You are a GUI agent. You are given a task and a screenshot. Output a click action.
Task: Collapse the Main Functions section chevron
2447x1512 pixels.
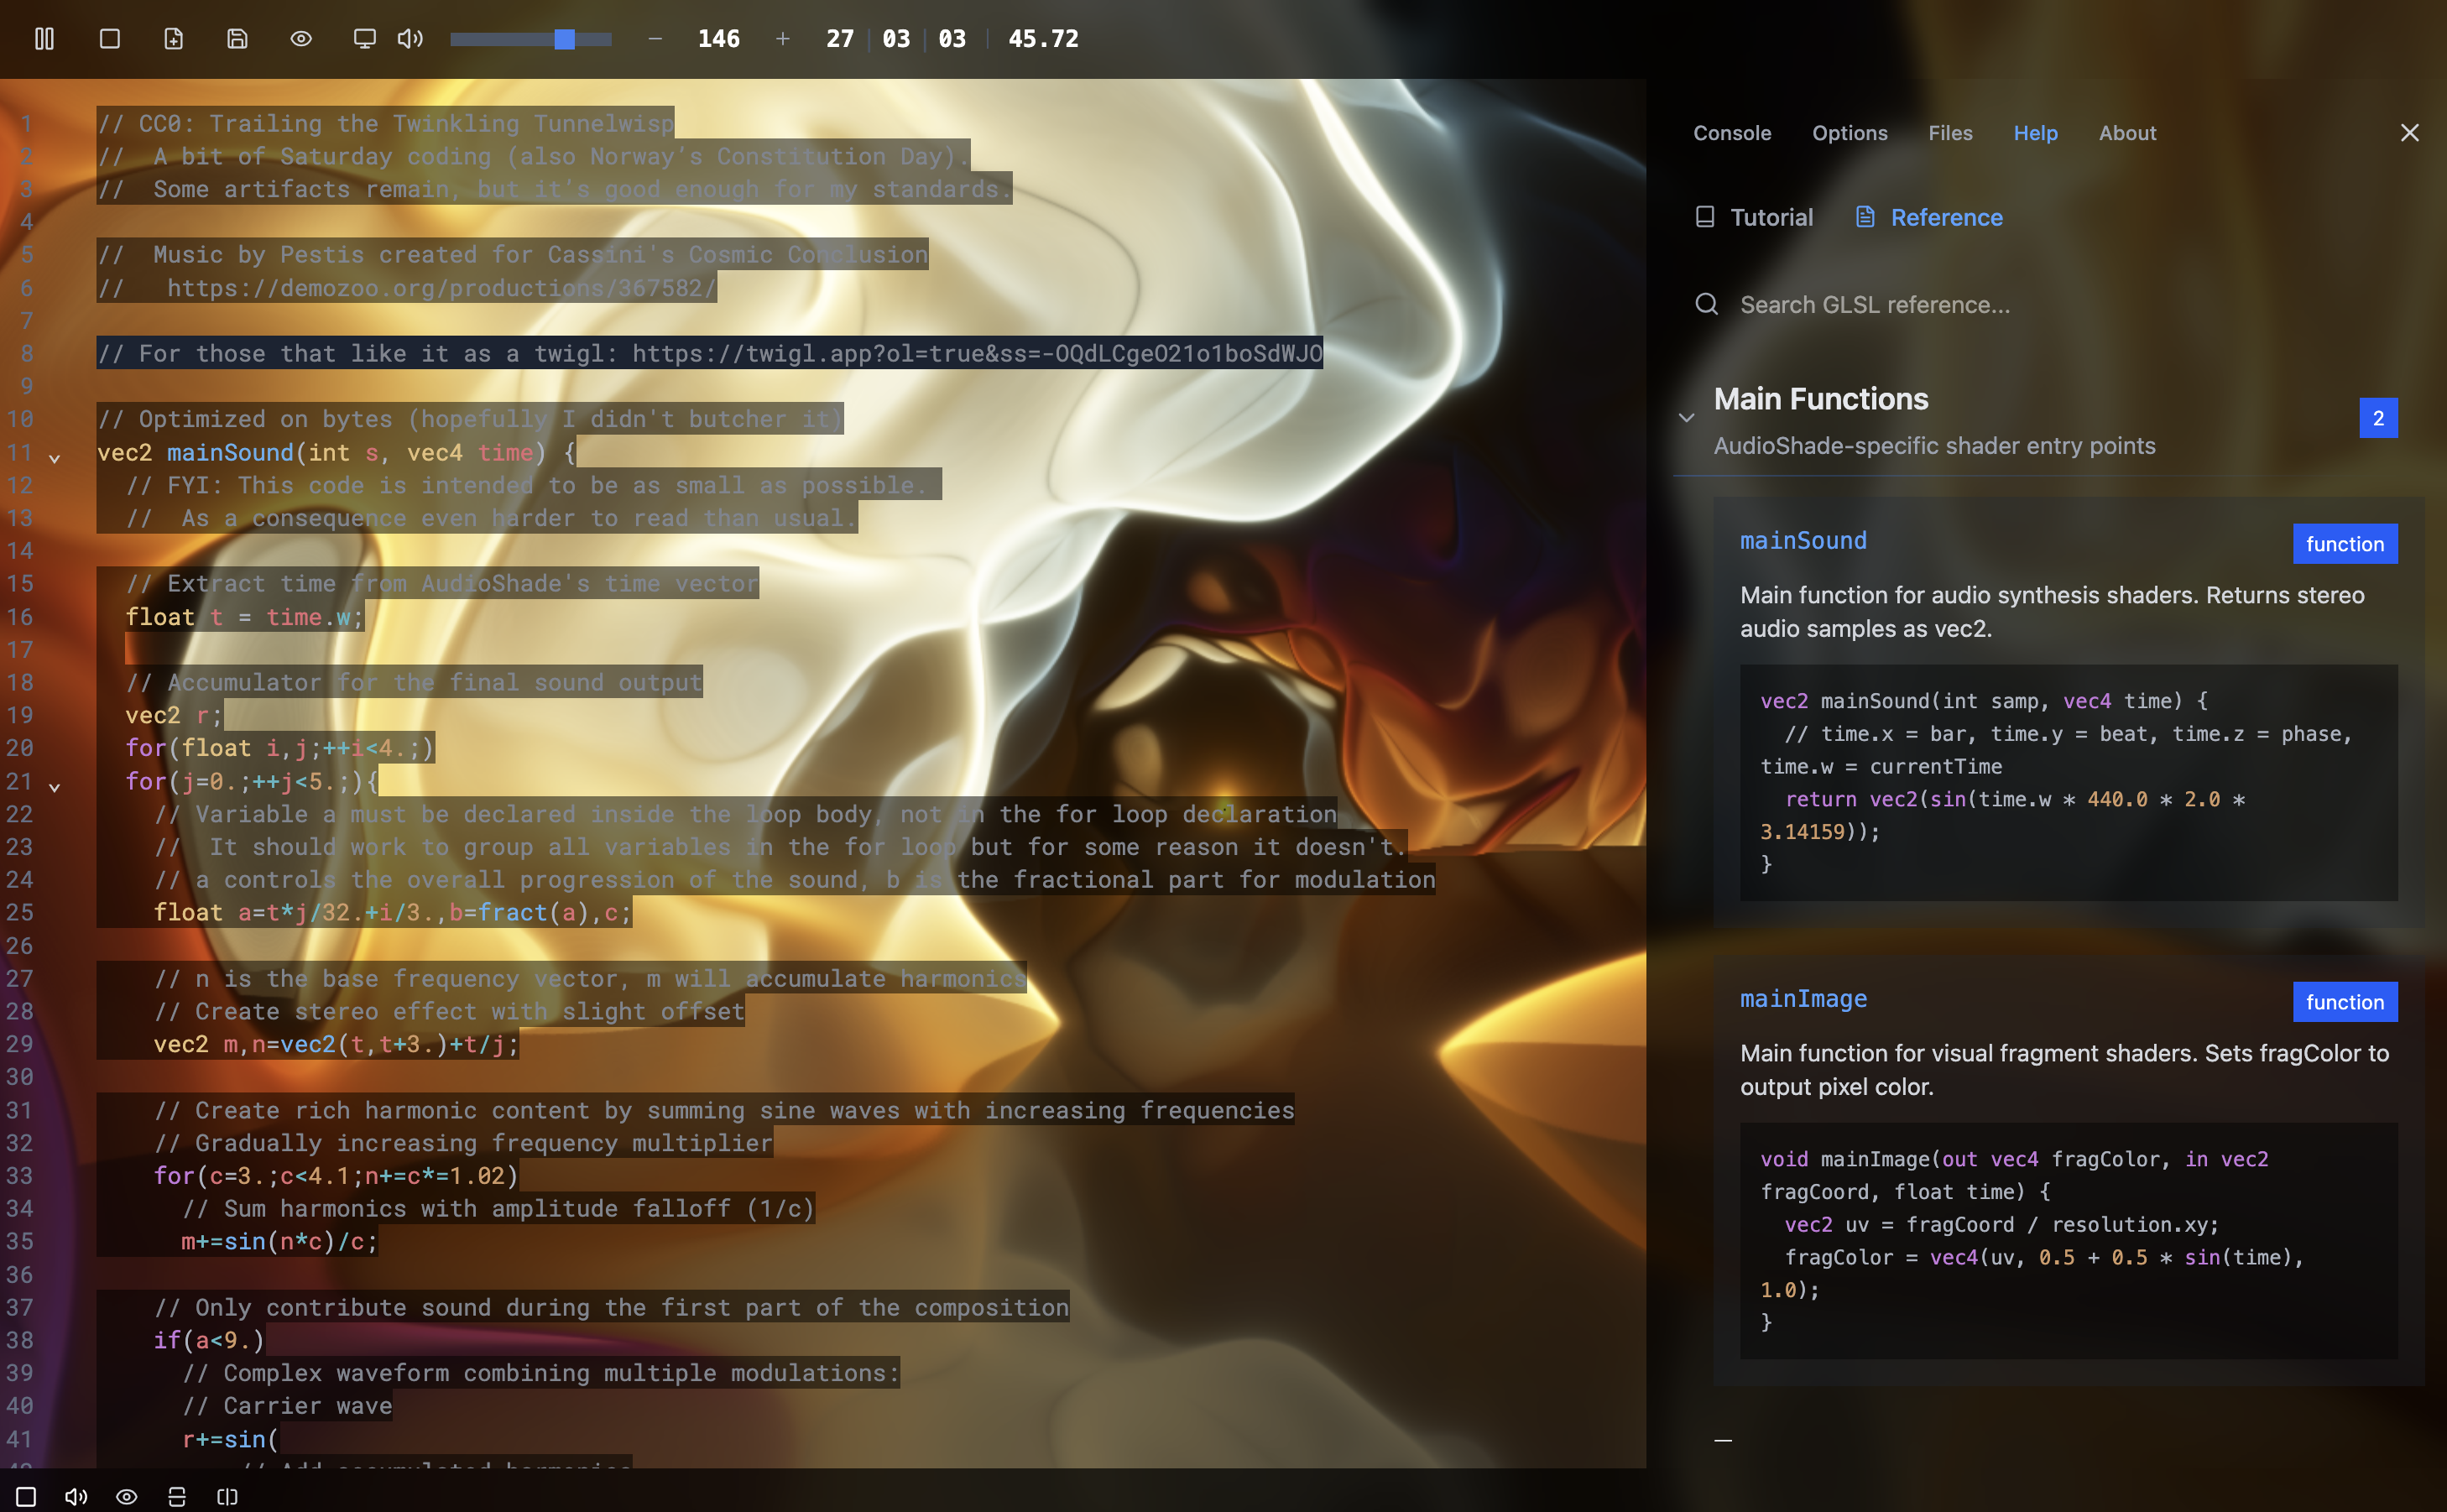pos(1687,418)
